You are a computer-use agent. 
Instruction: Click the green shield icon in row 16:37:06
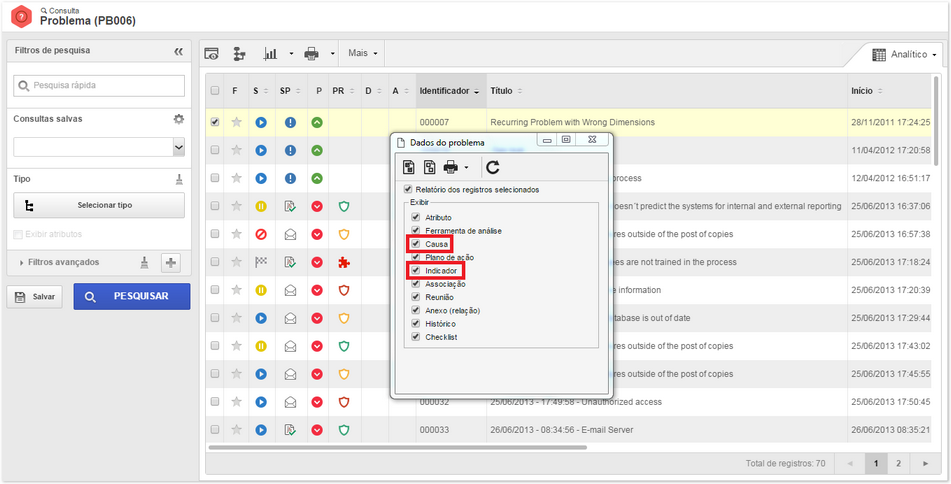(x=344, y=206)
